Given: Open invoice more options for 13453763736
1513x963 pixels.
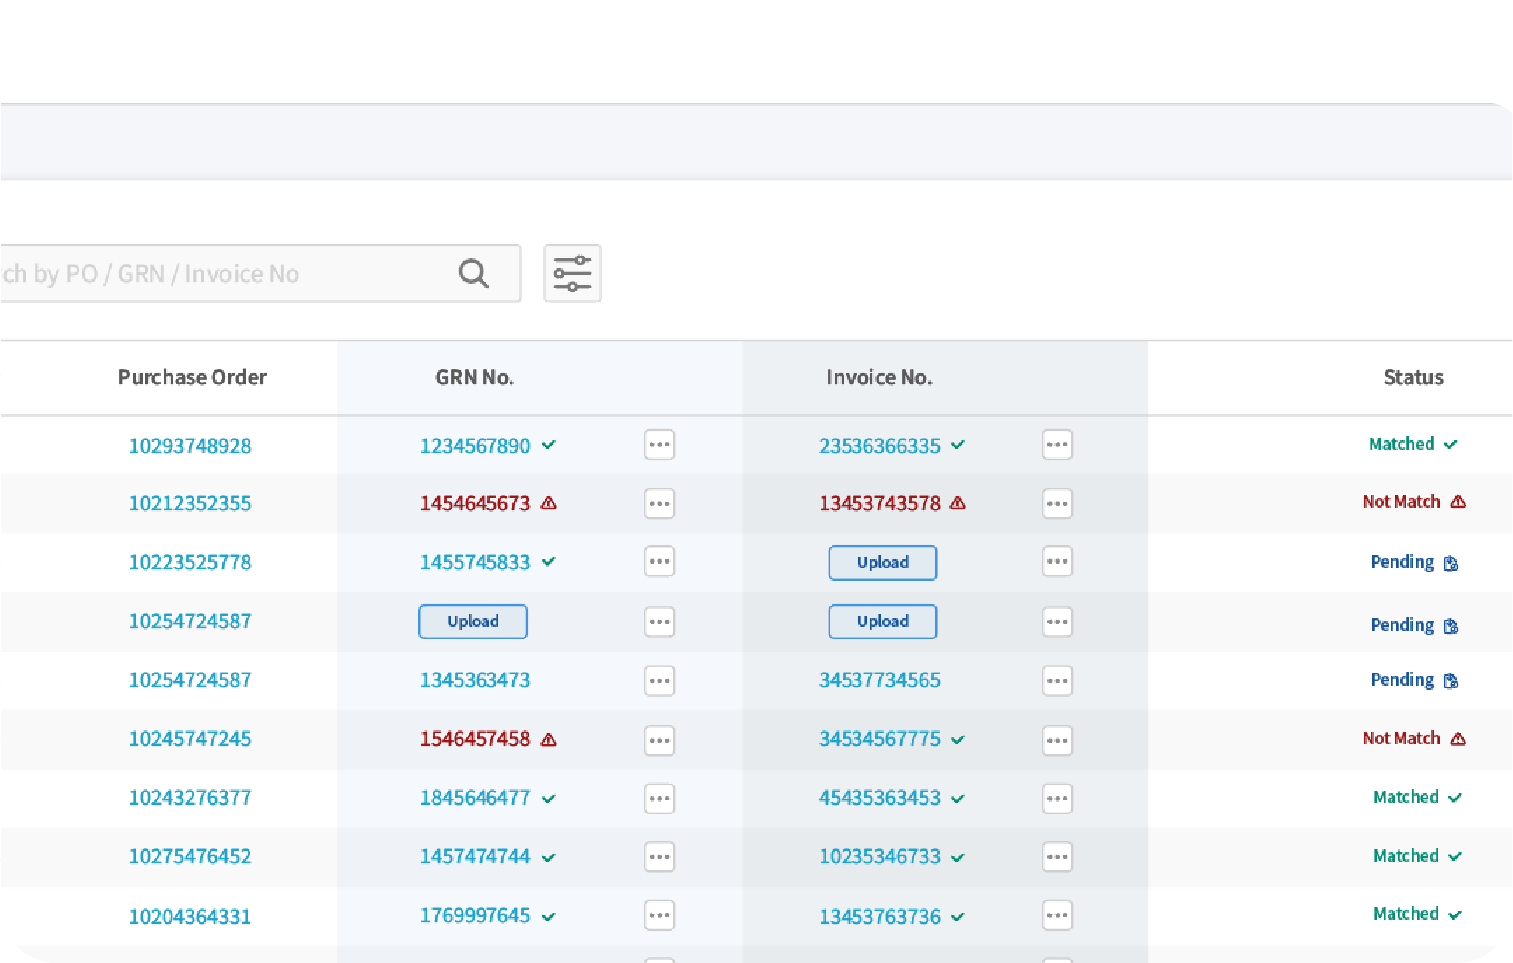Looking at the screenshot, I should click(x=1057, y=915).
